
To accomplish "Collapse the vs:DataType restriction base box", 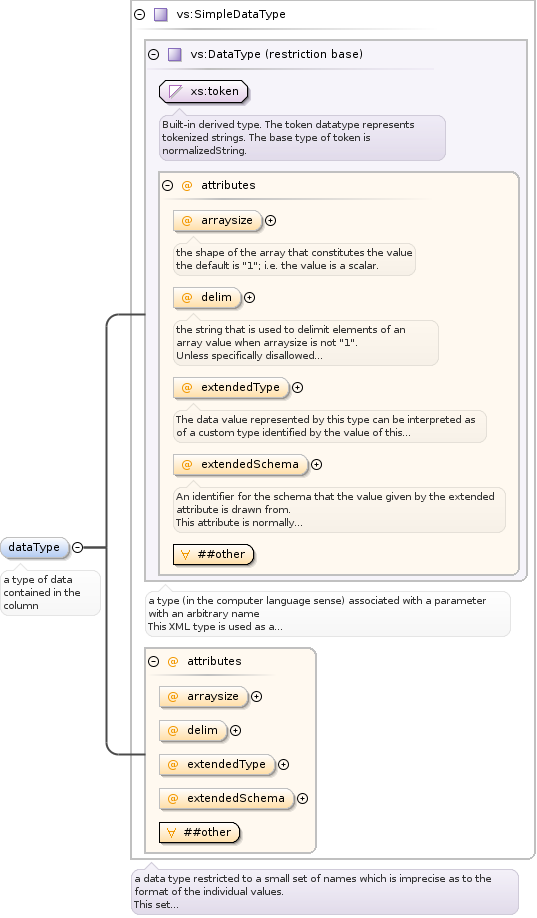I will (x=153, y=54).
